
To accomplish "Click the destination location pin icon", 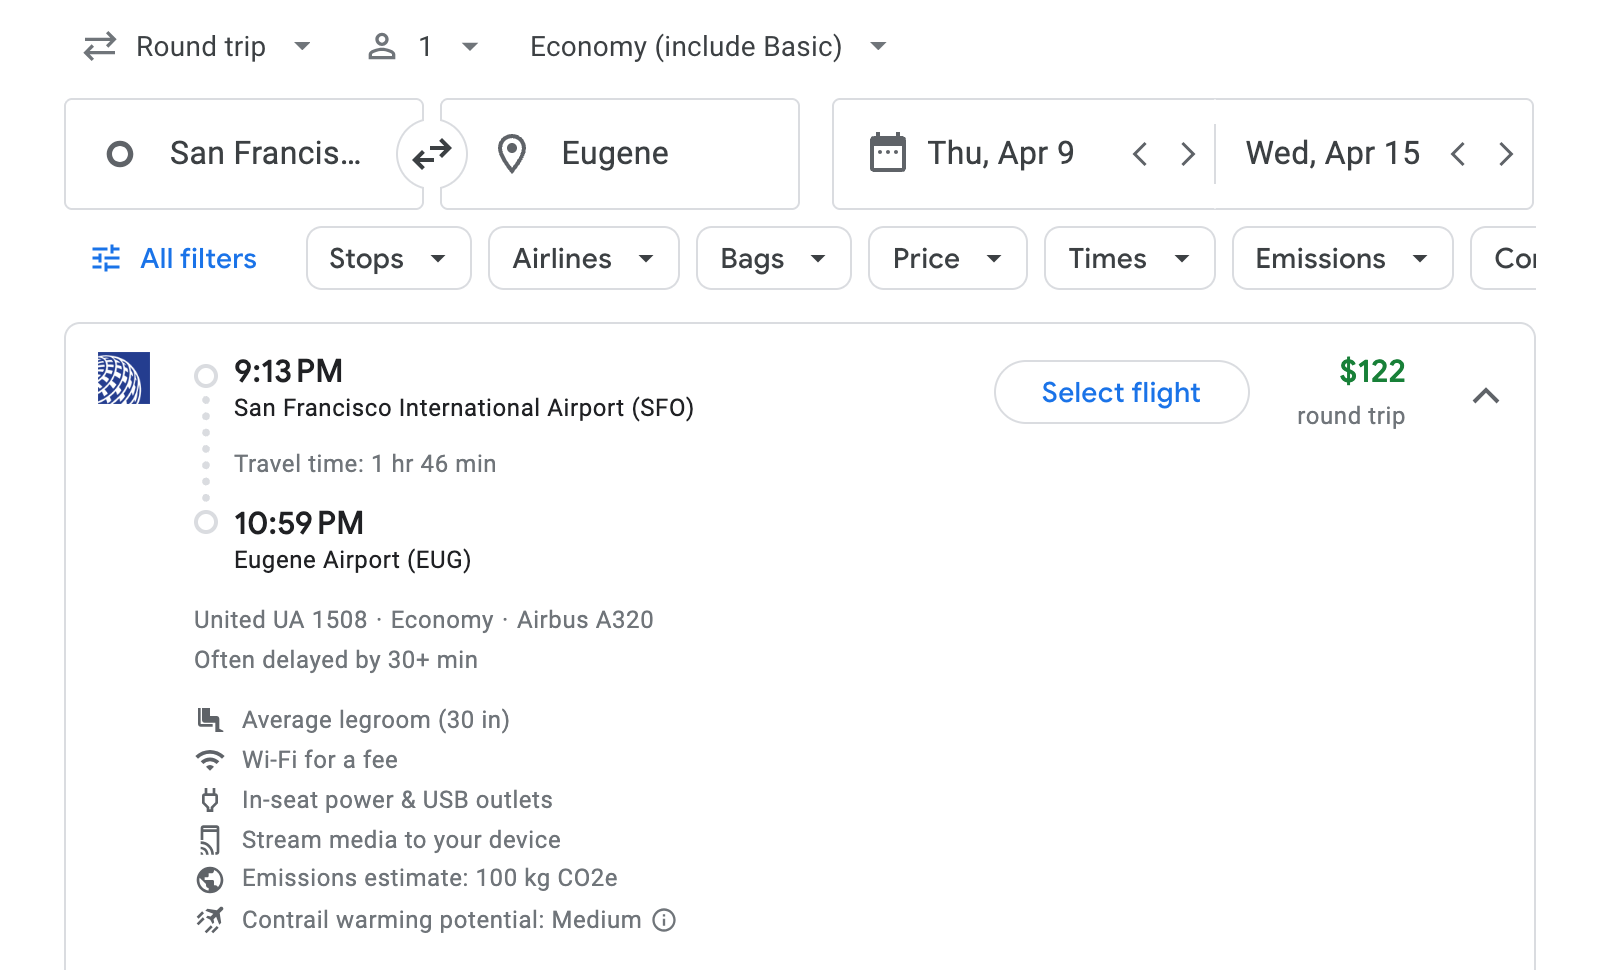I will [512, 153].
